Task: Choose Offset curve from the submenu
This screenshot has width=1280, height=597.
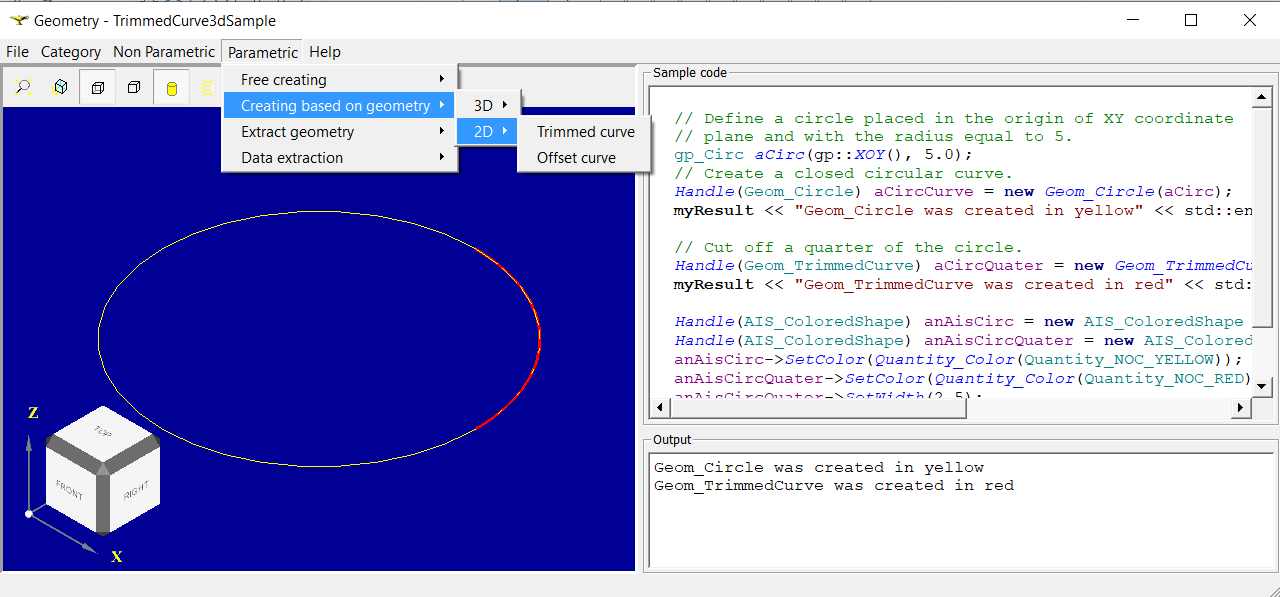Action: (x=576, y=158)
